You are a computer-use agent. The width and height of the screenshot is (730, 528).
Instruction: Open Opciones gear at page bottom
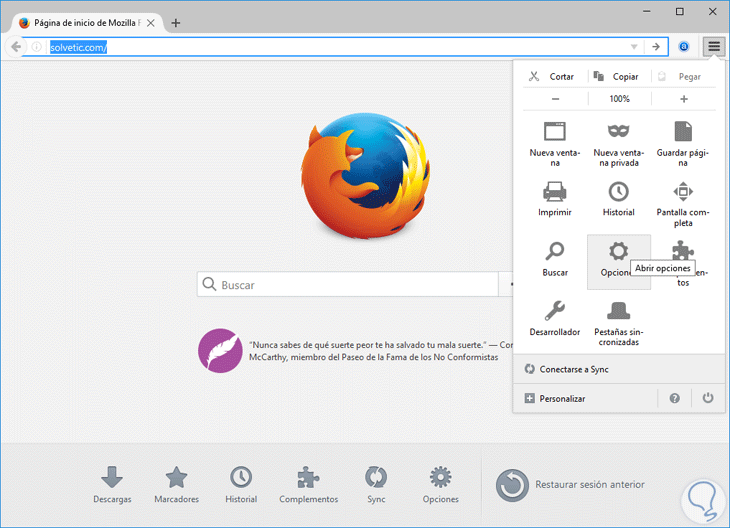click(440, 485)
